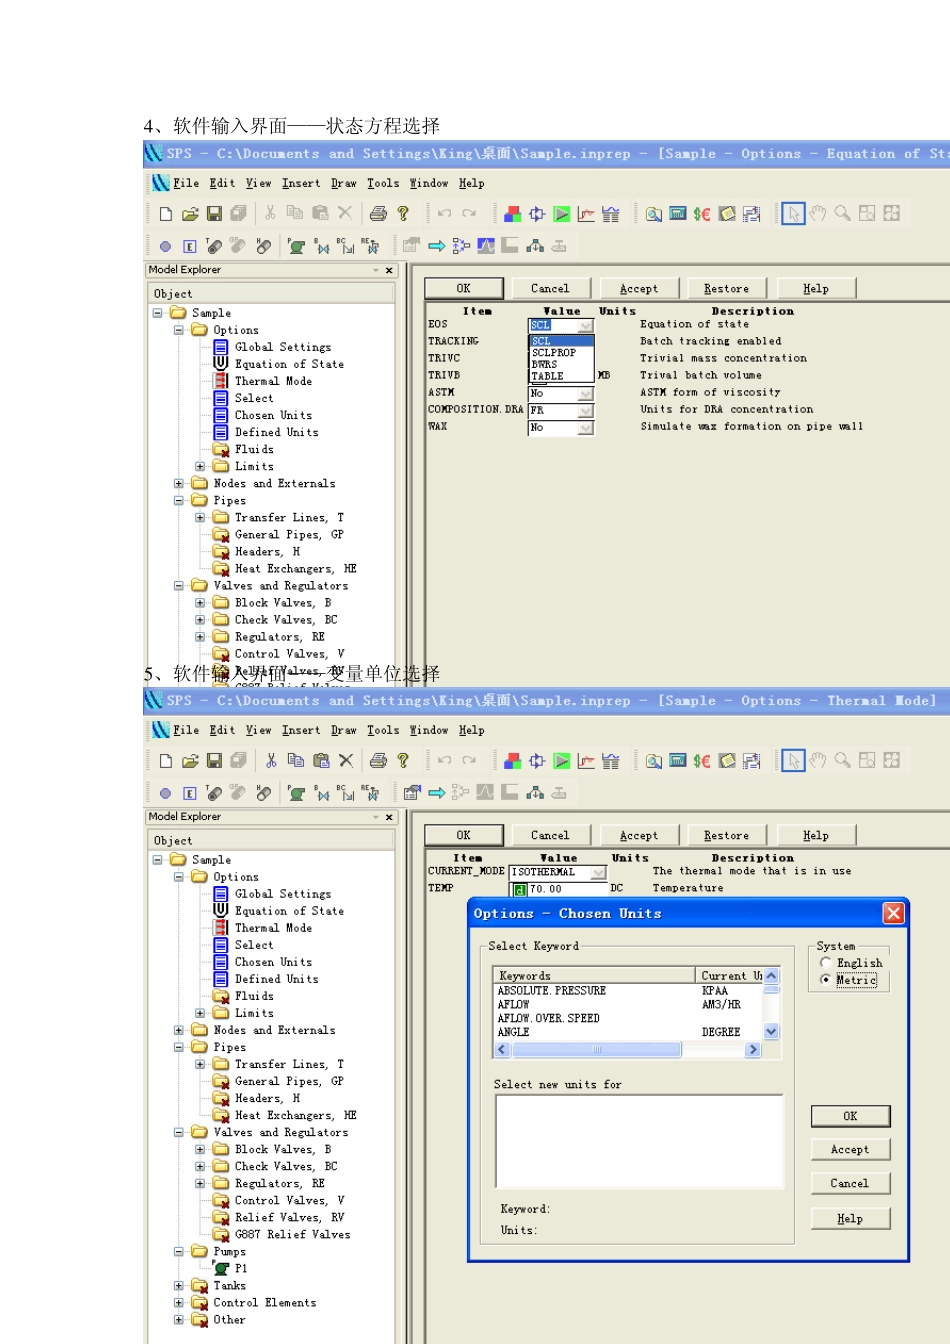Screen dimensions: 950x1344
Task: Click Restore button in Equation of State window
Action: coord(726,289)
